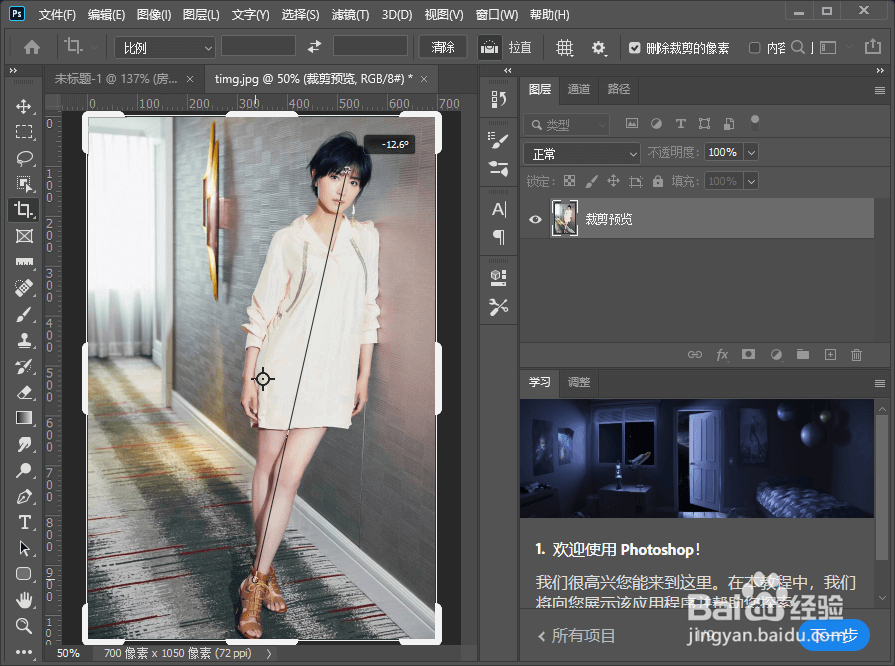Open the opacity slider dropdown arrow
895x666 pixels.
coord(752,152)
